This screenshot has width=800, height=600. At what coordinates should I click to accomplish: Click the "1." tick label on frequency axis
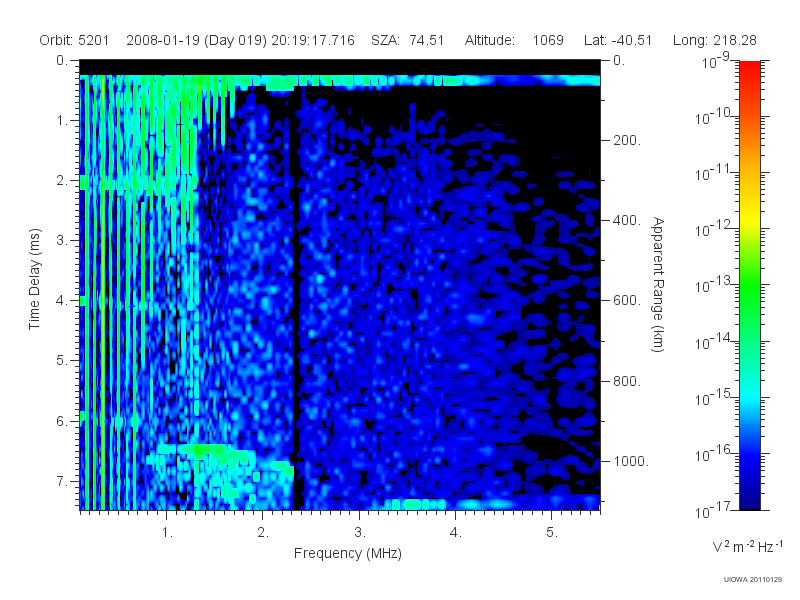(167, 533)
